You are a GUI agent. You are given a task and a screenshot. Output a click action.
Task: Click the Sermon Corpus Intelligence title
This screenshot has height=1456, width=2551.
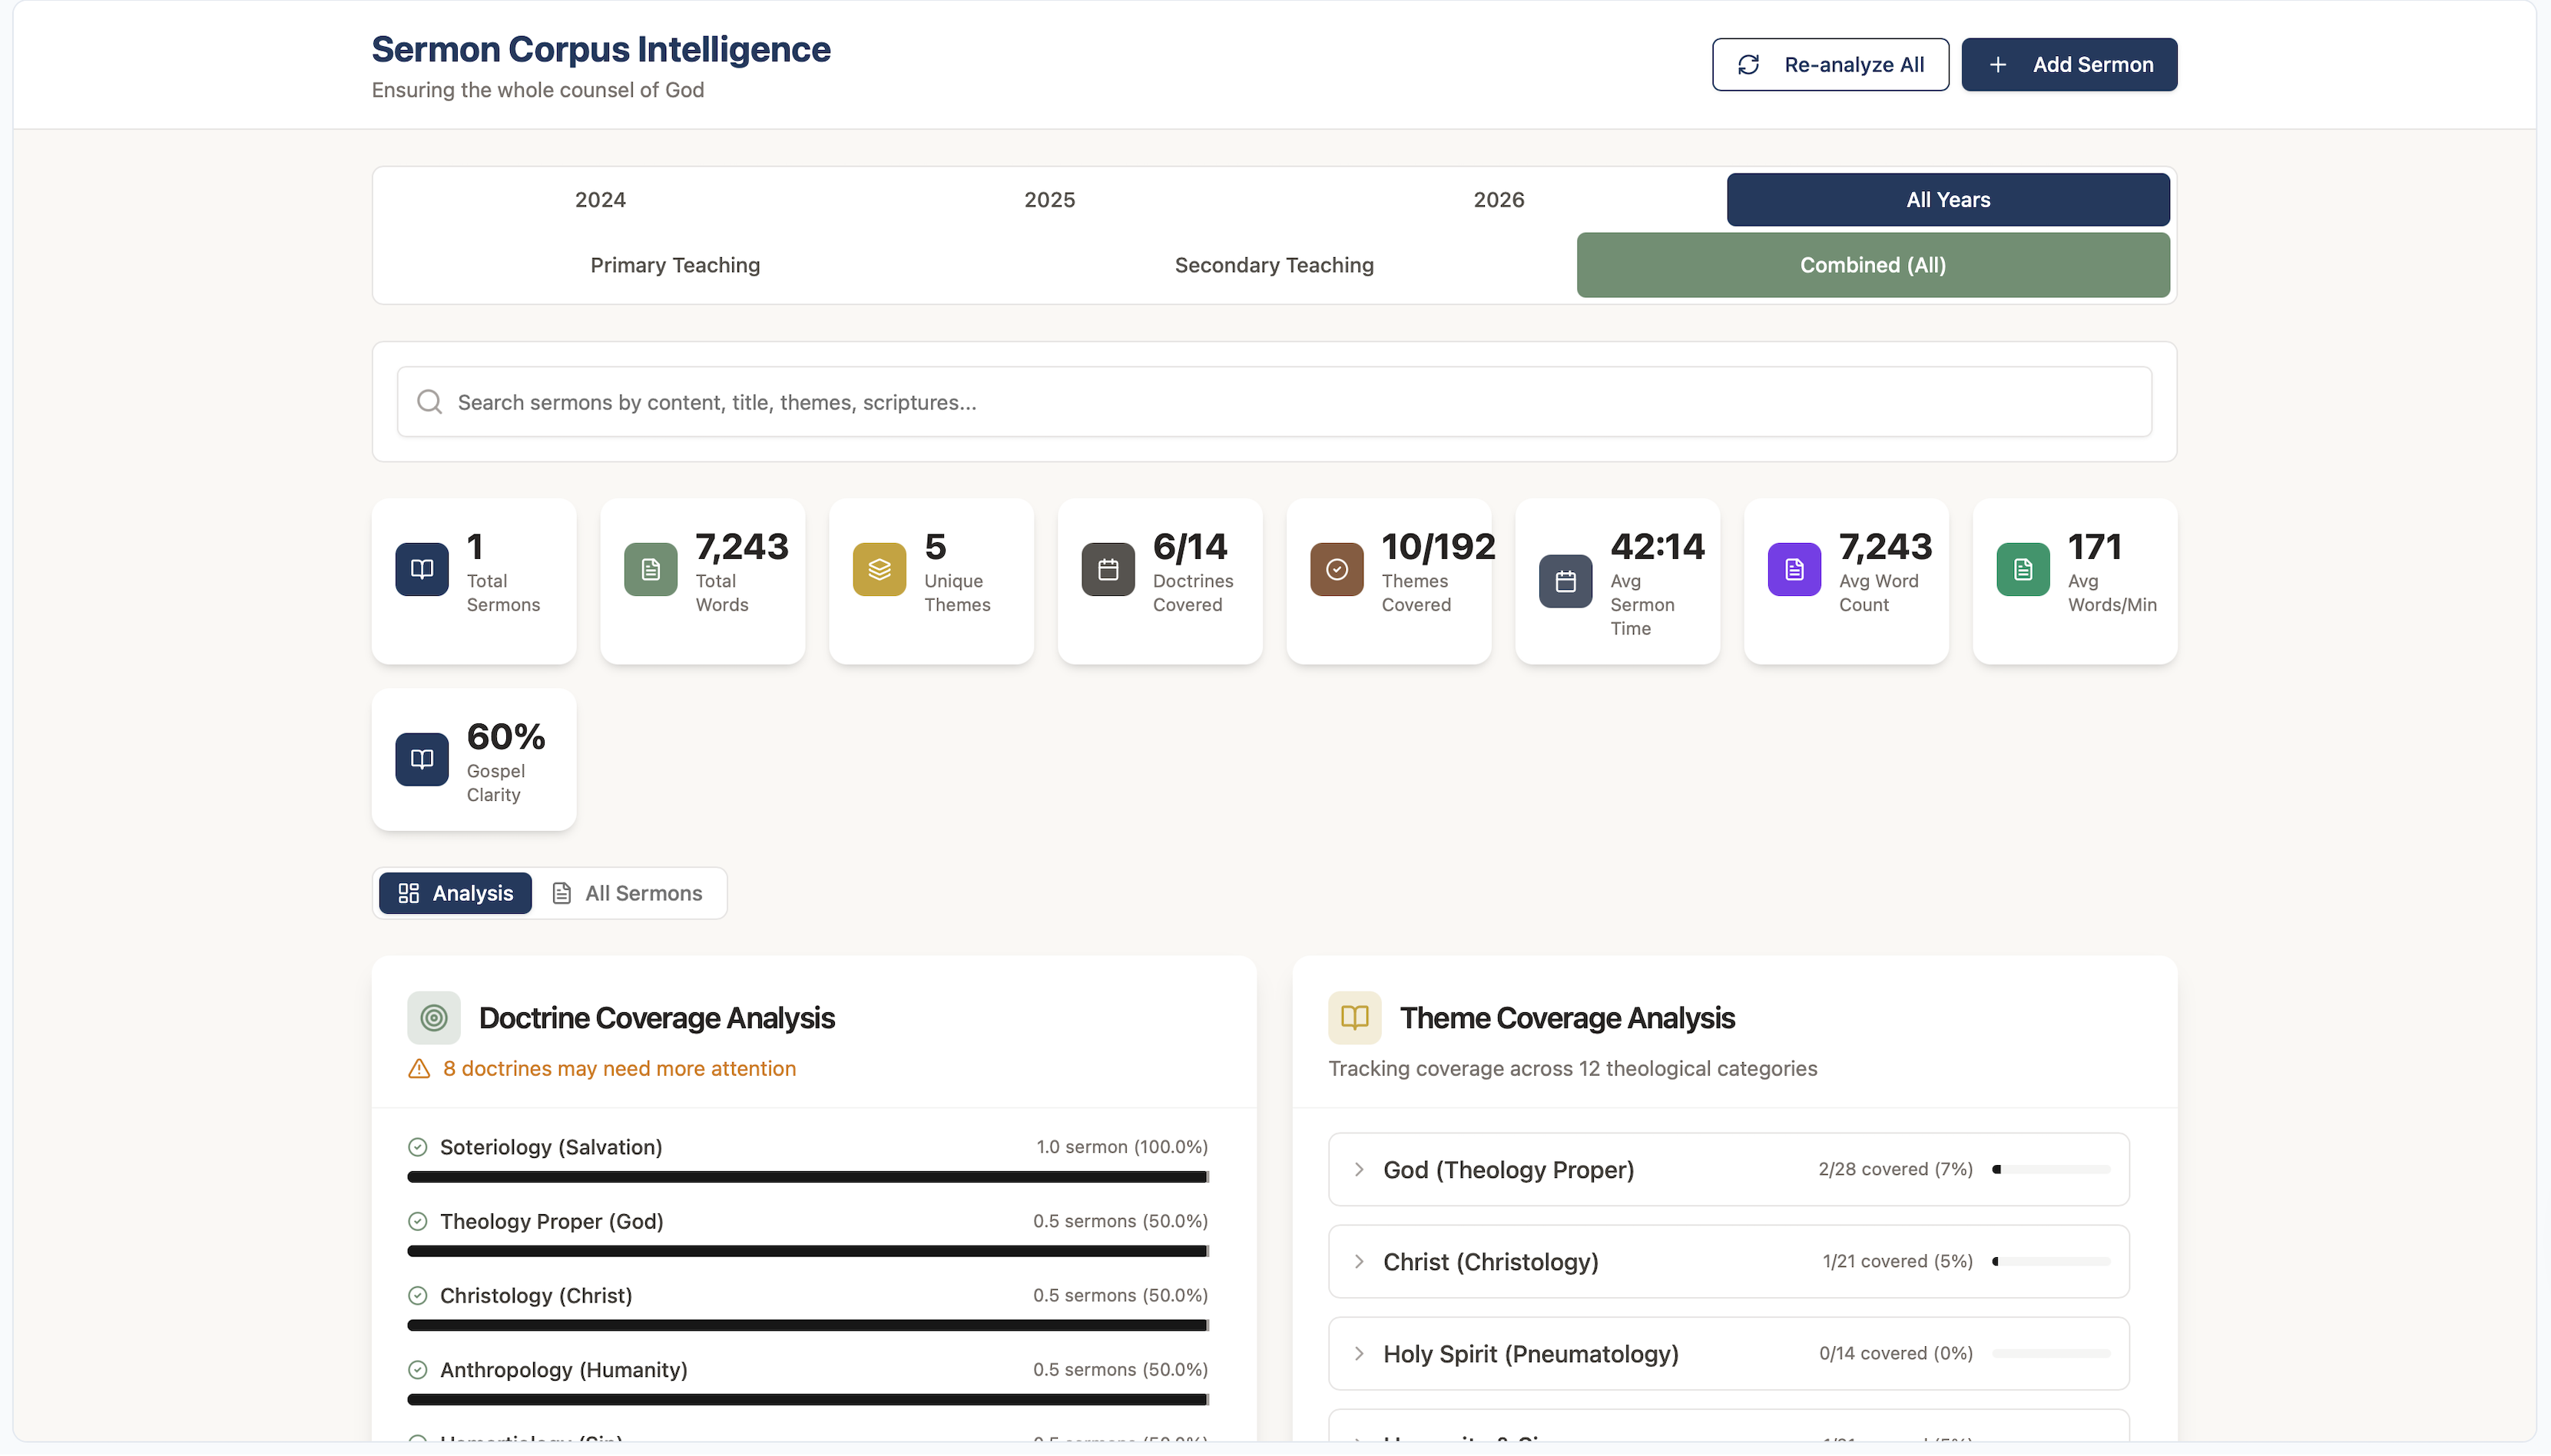point(601,49)
